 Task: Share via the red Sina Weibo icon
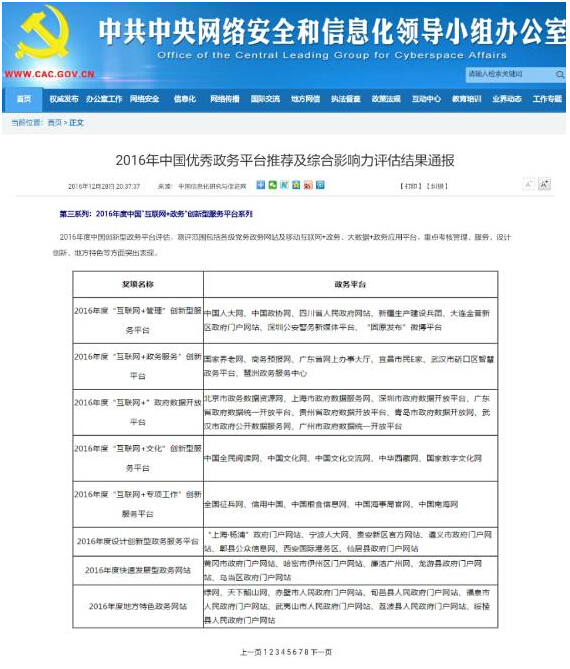pyautogui.click(x=308, y=185)
